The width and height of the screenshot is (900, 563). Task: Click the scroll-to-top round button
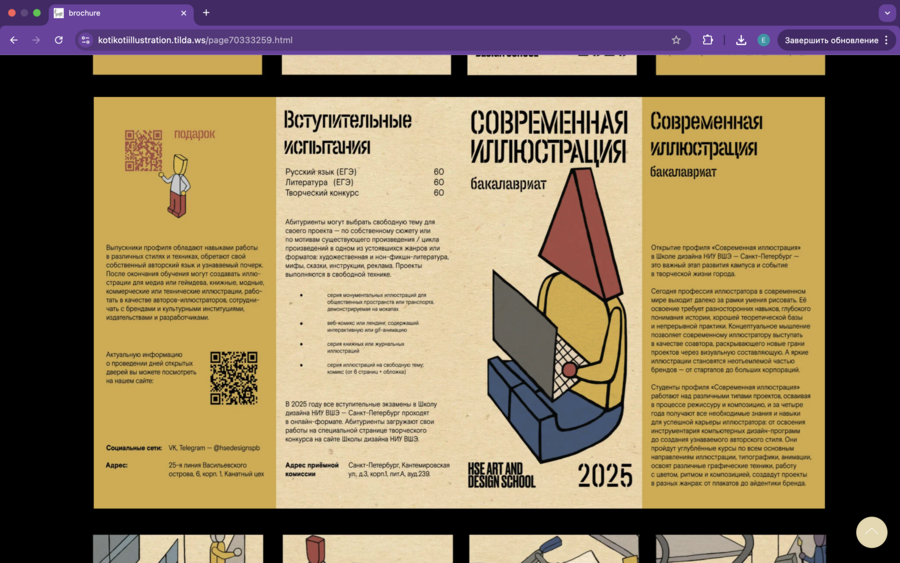click(x=871, y=532)
